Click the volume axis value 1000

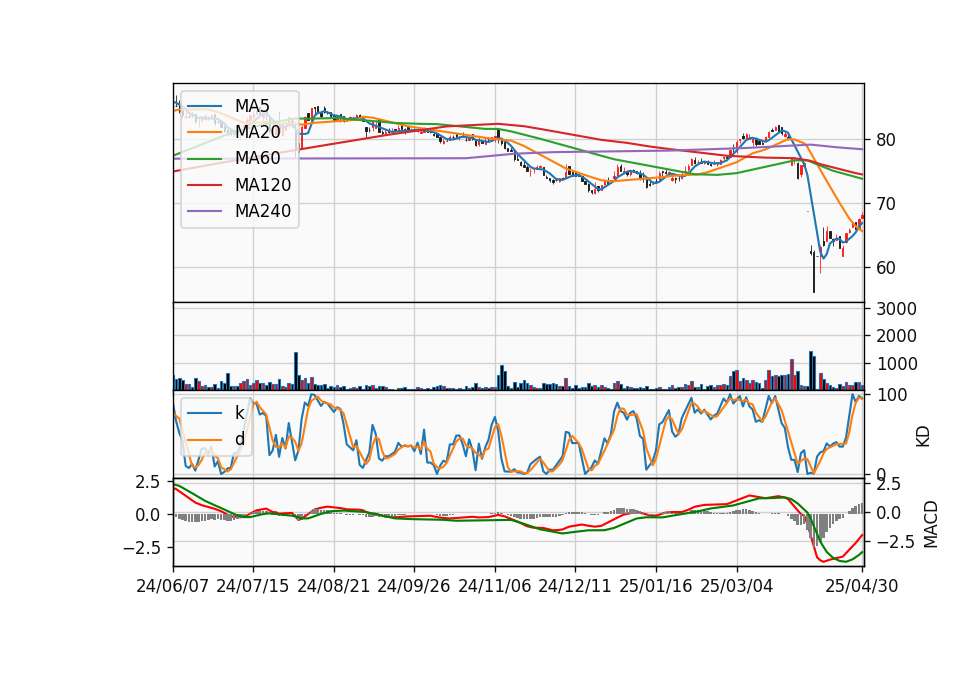[x=896, y=364]
